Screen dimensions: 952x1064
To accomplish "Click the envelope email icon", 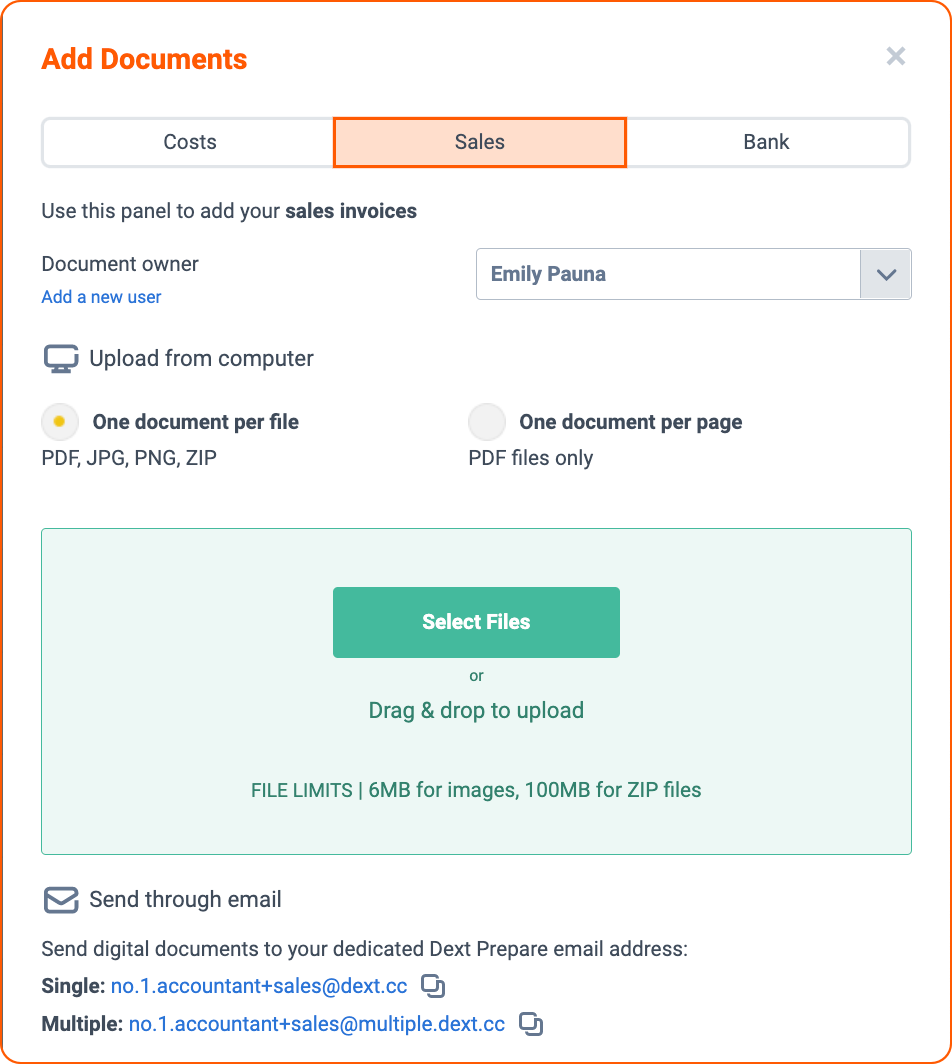I will tap(61, 900).
